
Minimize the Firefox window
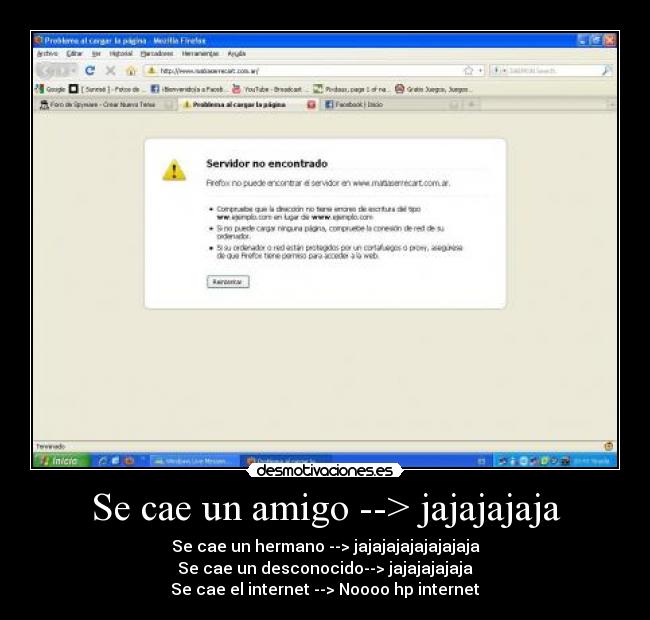(x=583, y=40)
